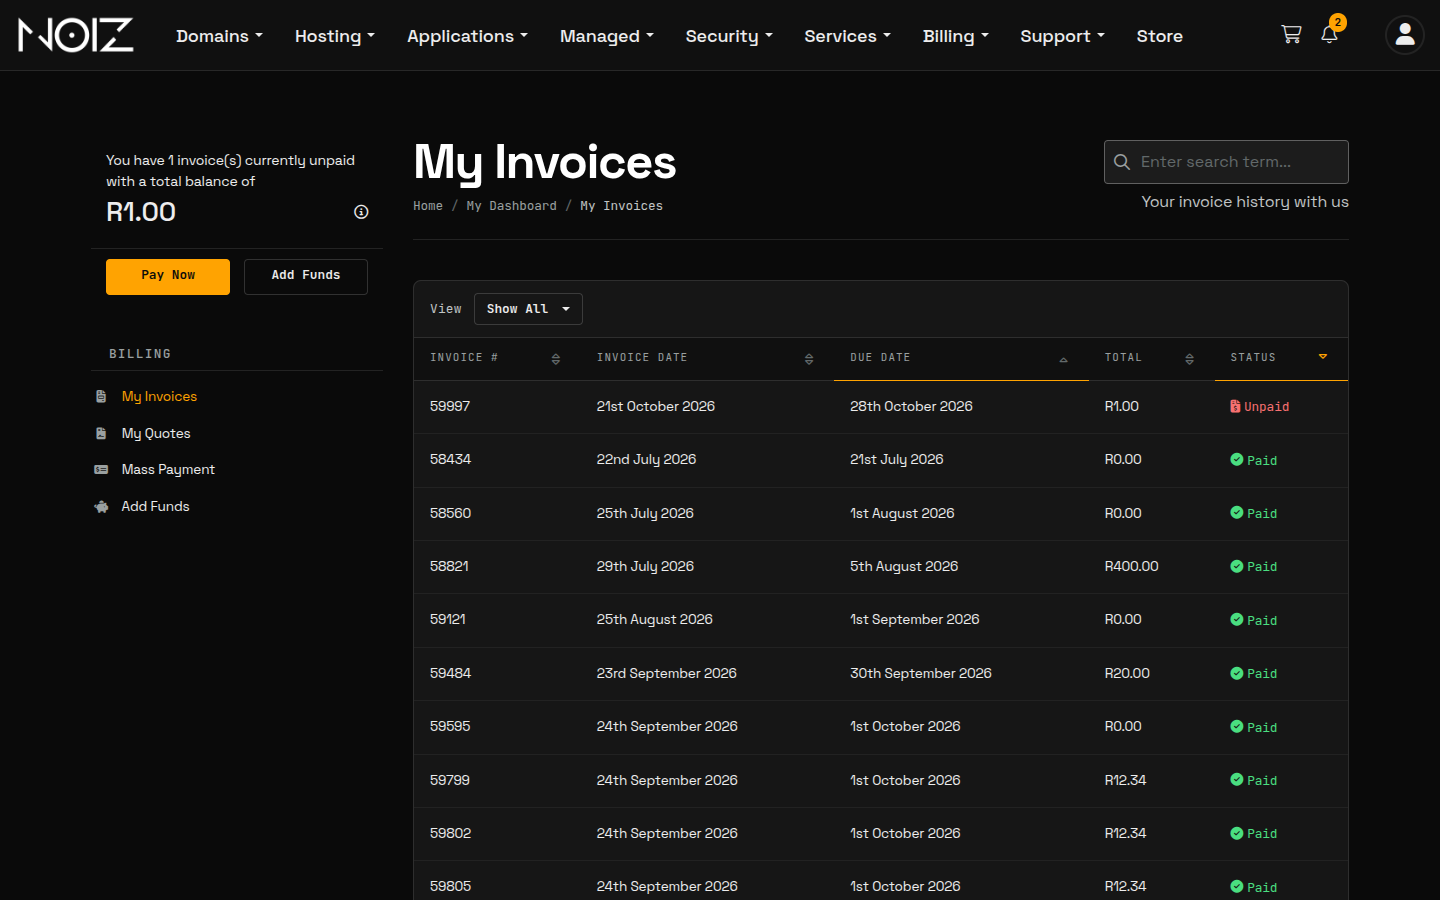Sort by Invoice # column arrows
The image size is (1440, 900).
tap(556, 359)
